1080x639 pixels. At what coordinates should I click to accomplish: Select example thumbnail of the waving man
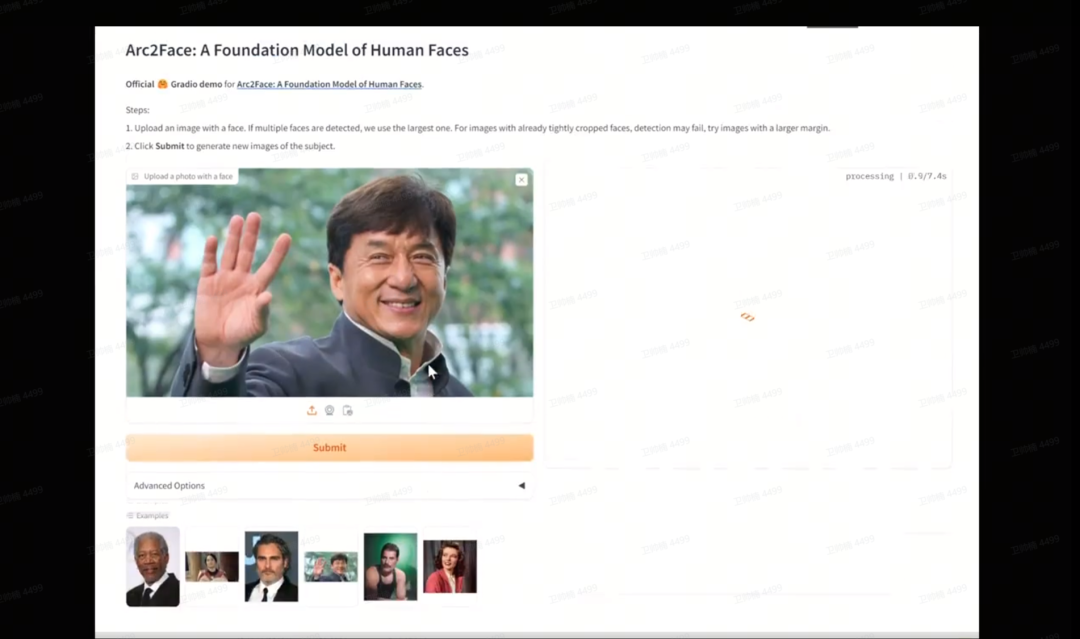tap(331, 567)
